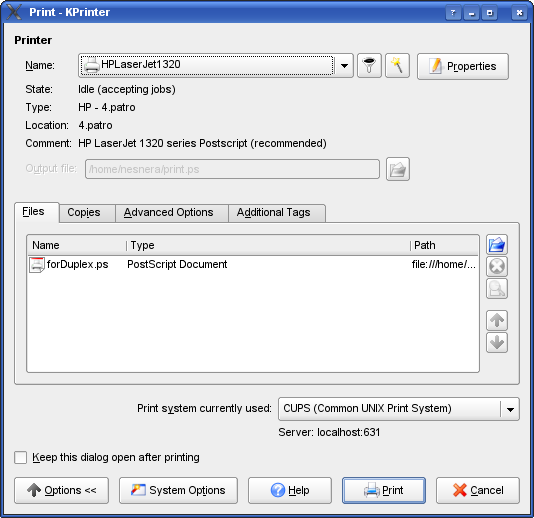Click the Properties button
534x518 pixels.
click(463, 66)
